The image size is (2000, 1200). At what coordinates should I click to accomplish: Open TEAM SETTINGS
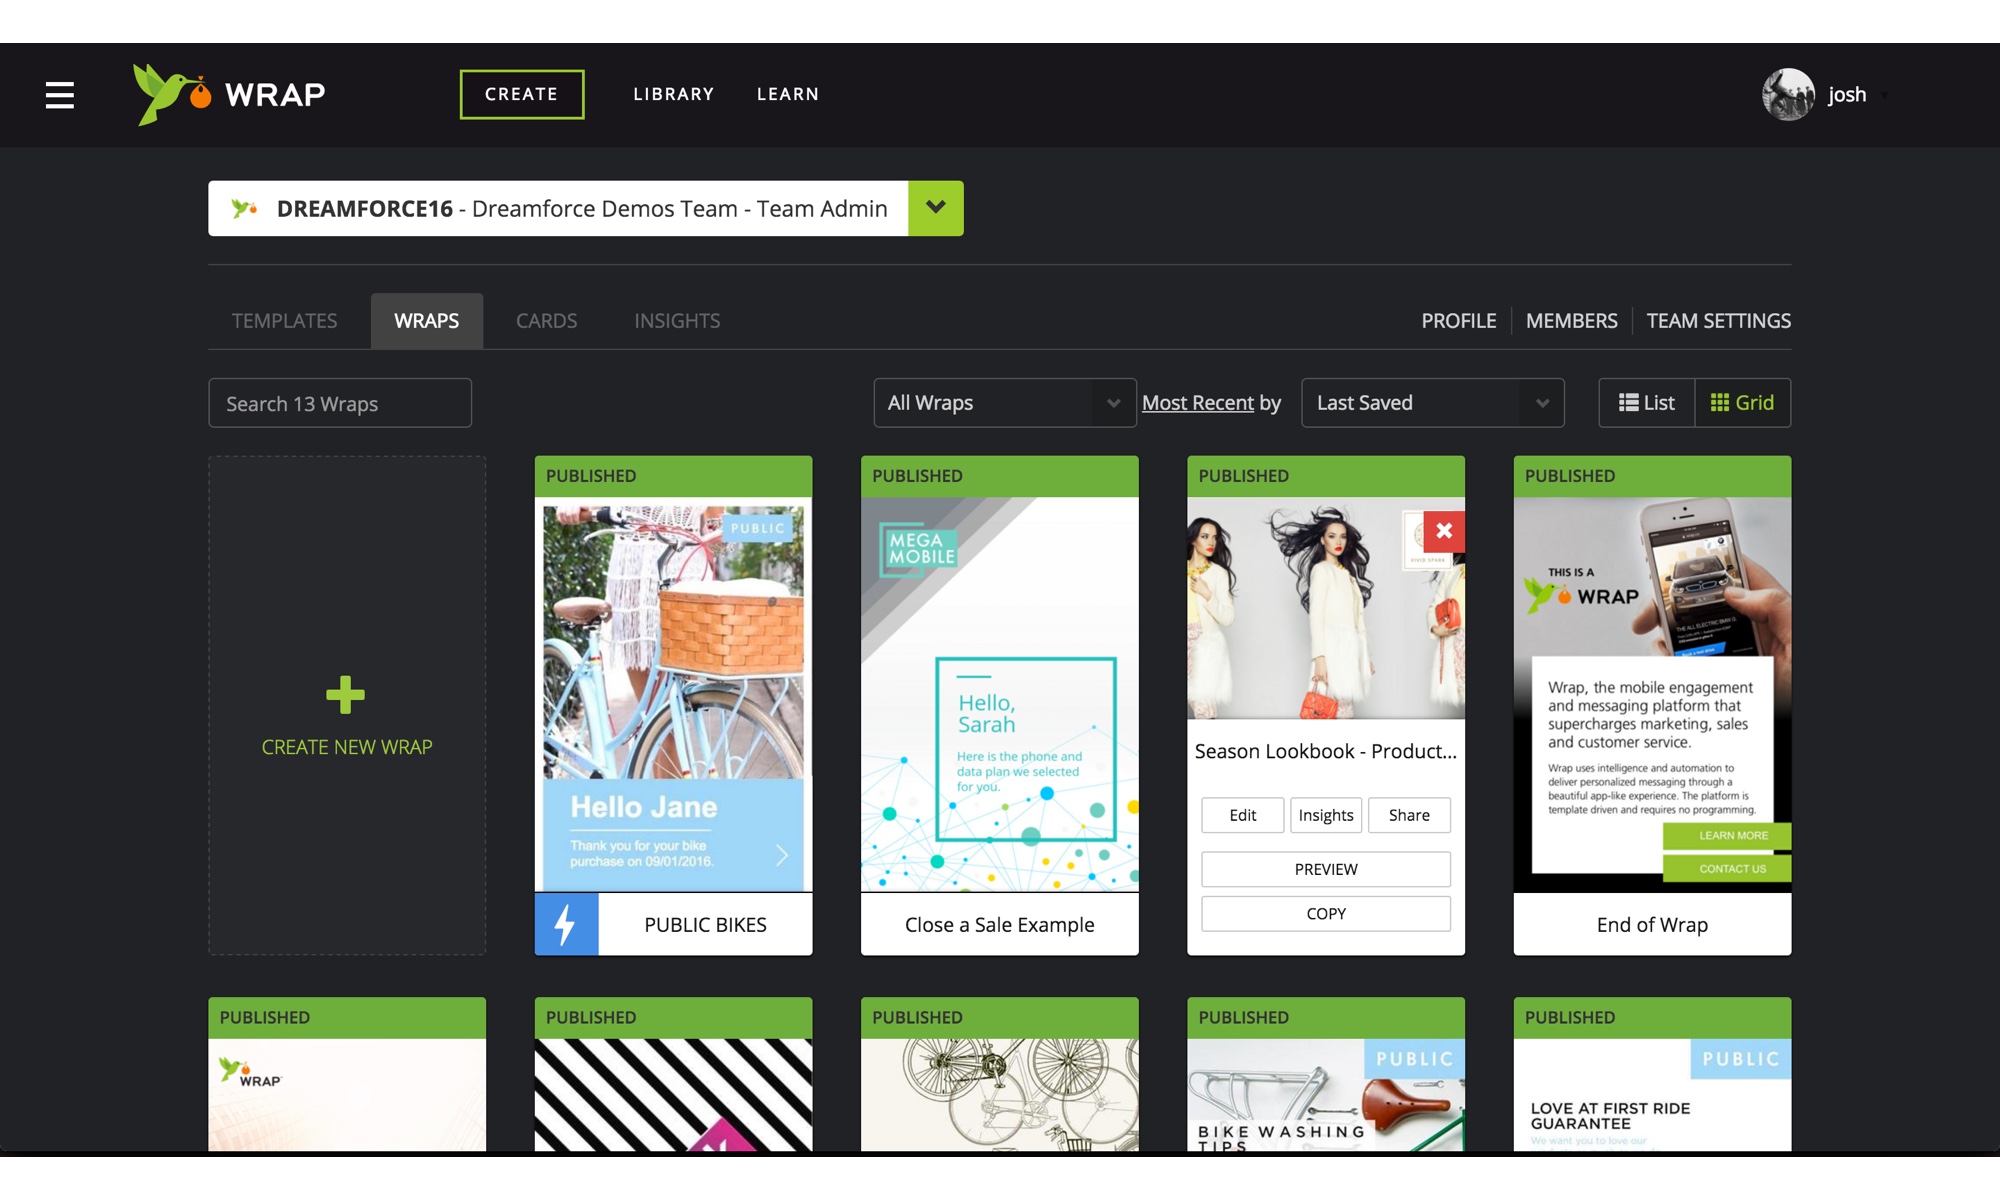pos(1718,321)
